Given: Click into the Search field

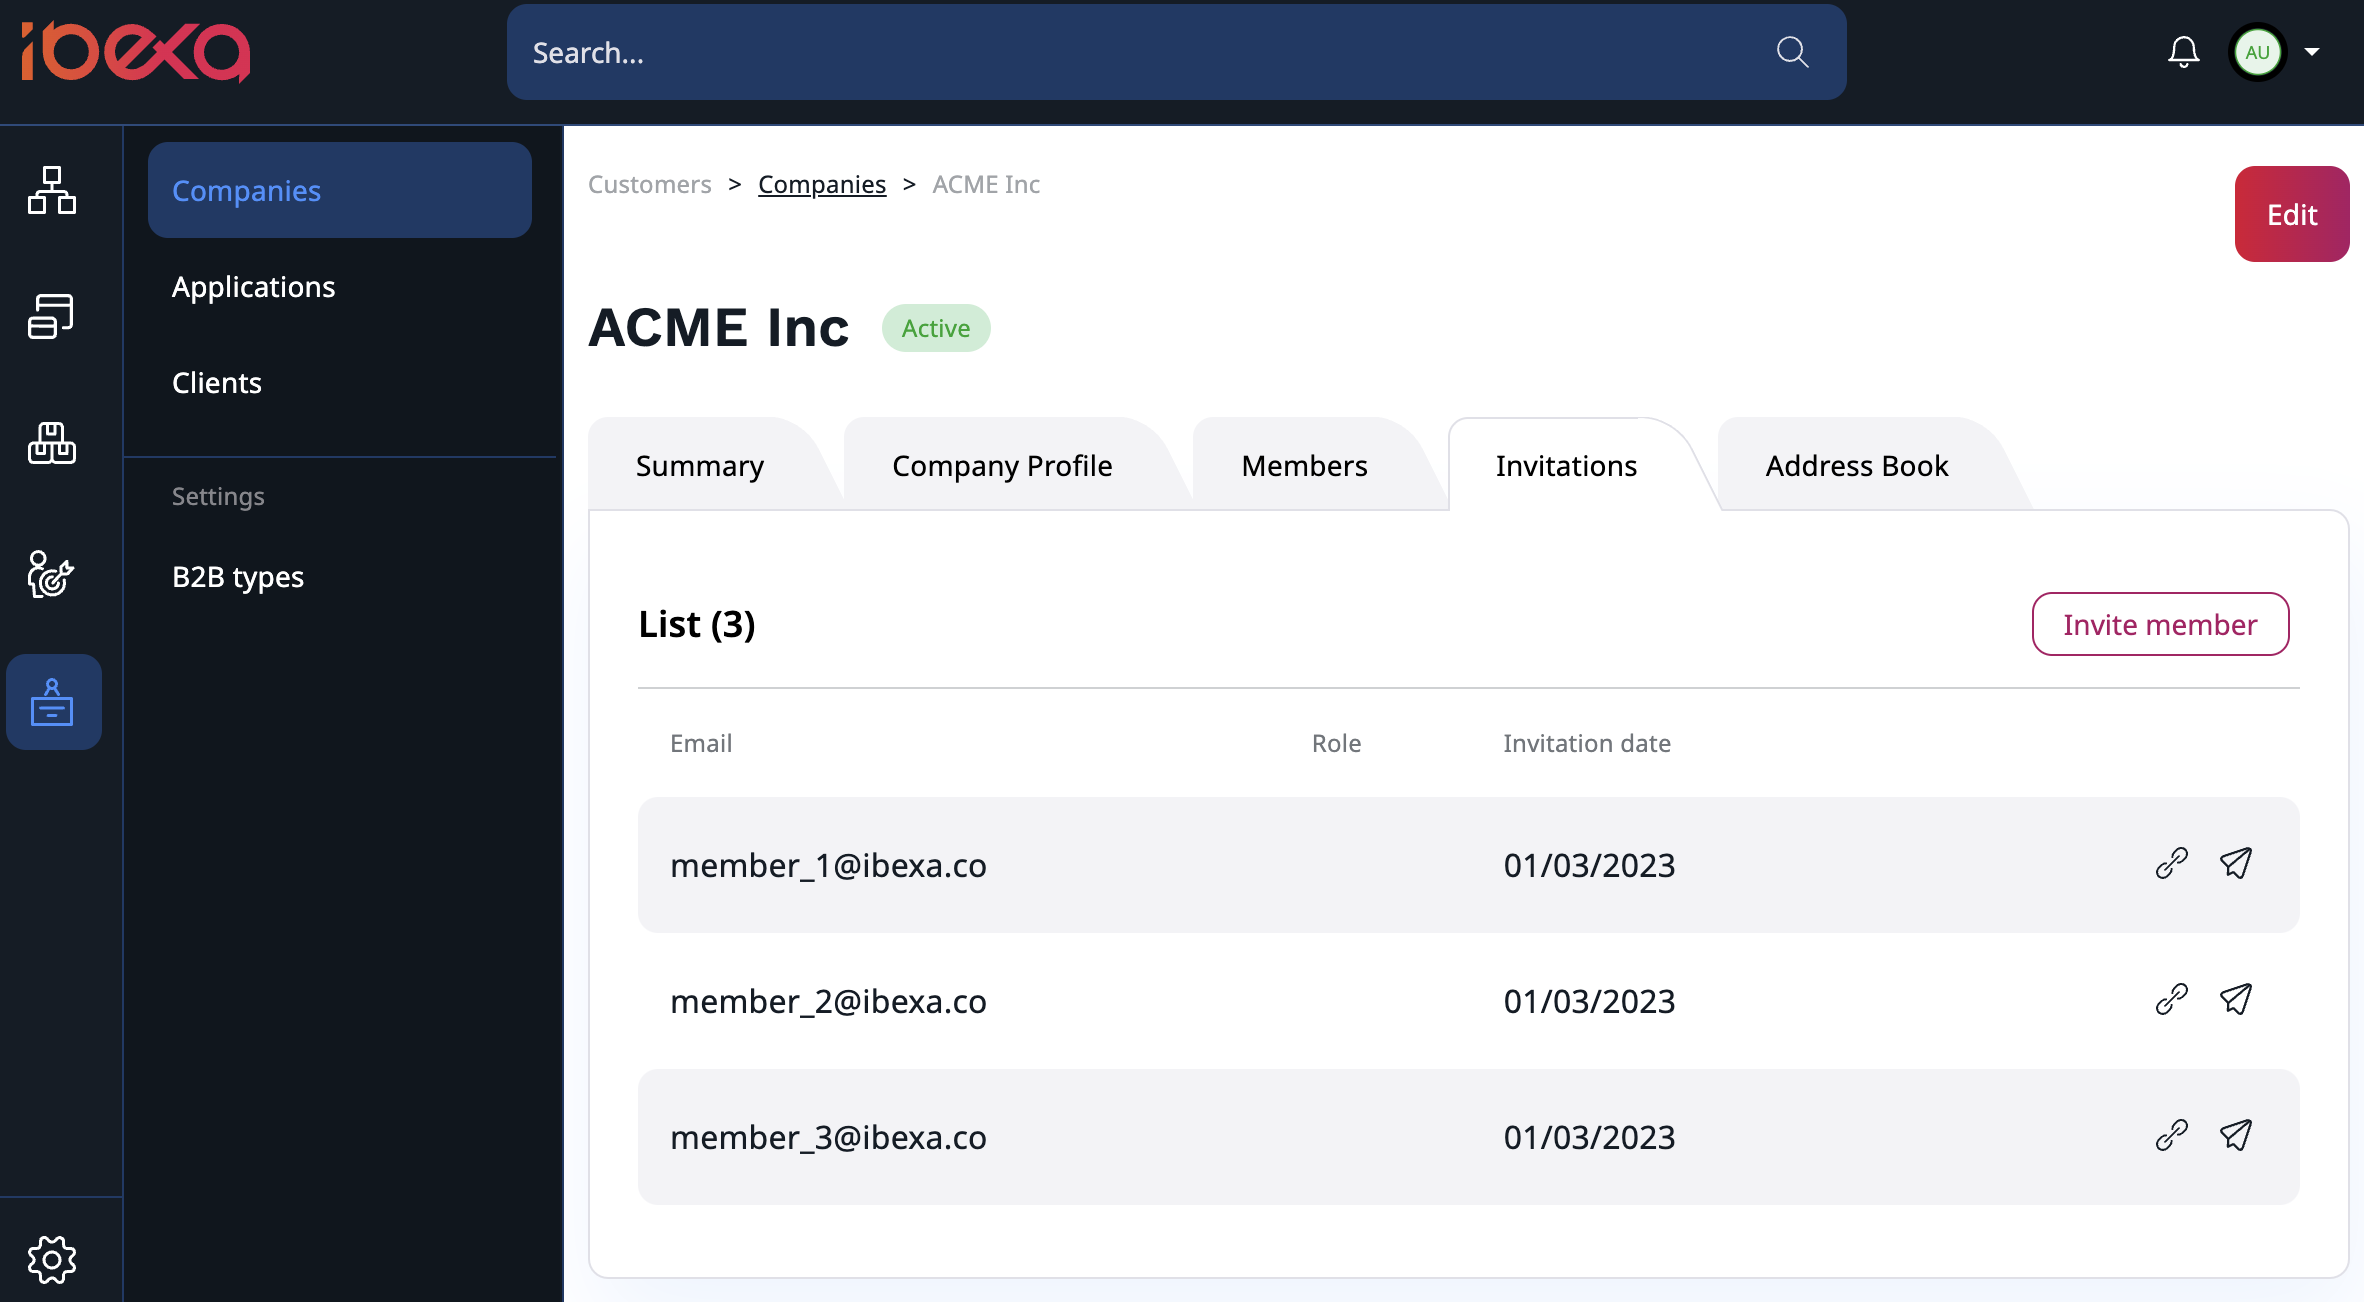Looking at the screenshot, I should click(1100, 52).
